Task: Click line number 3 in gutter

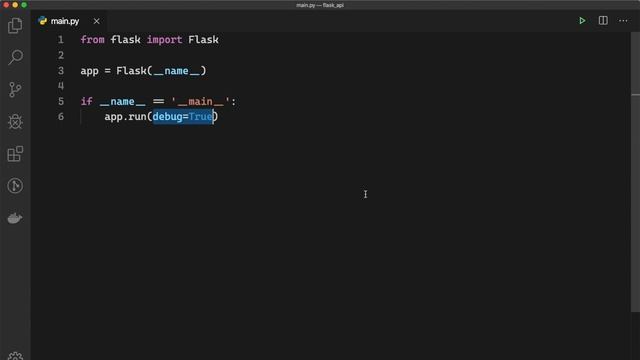Action: coord(60,71)
